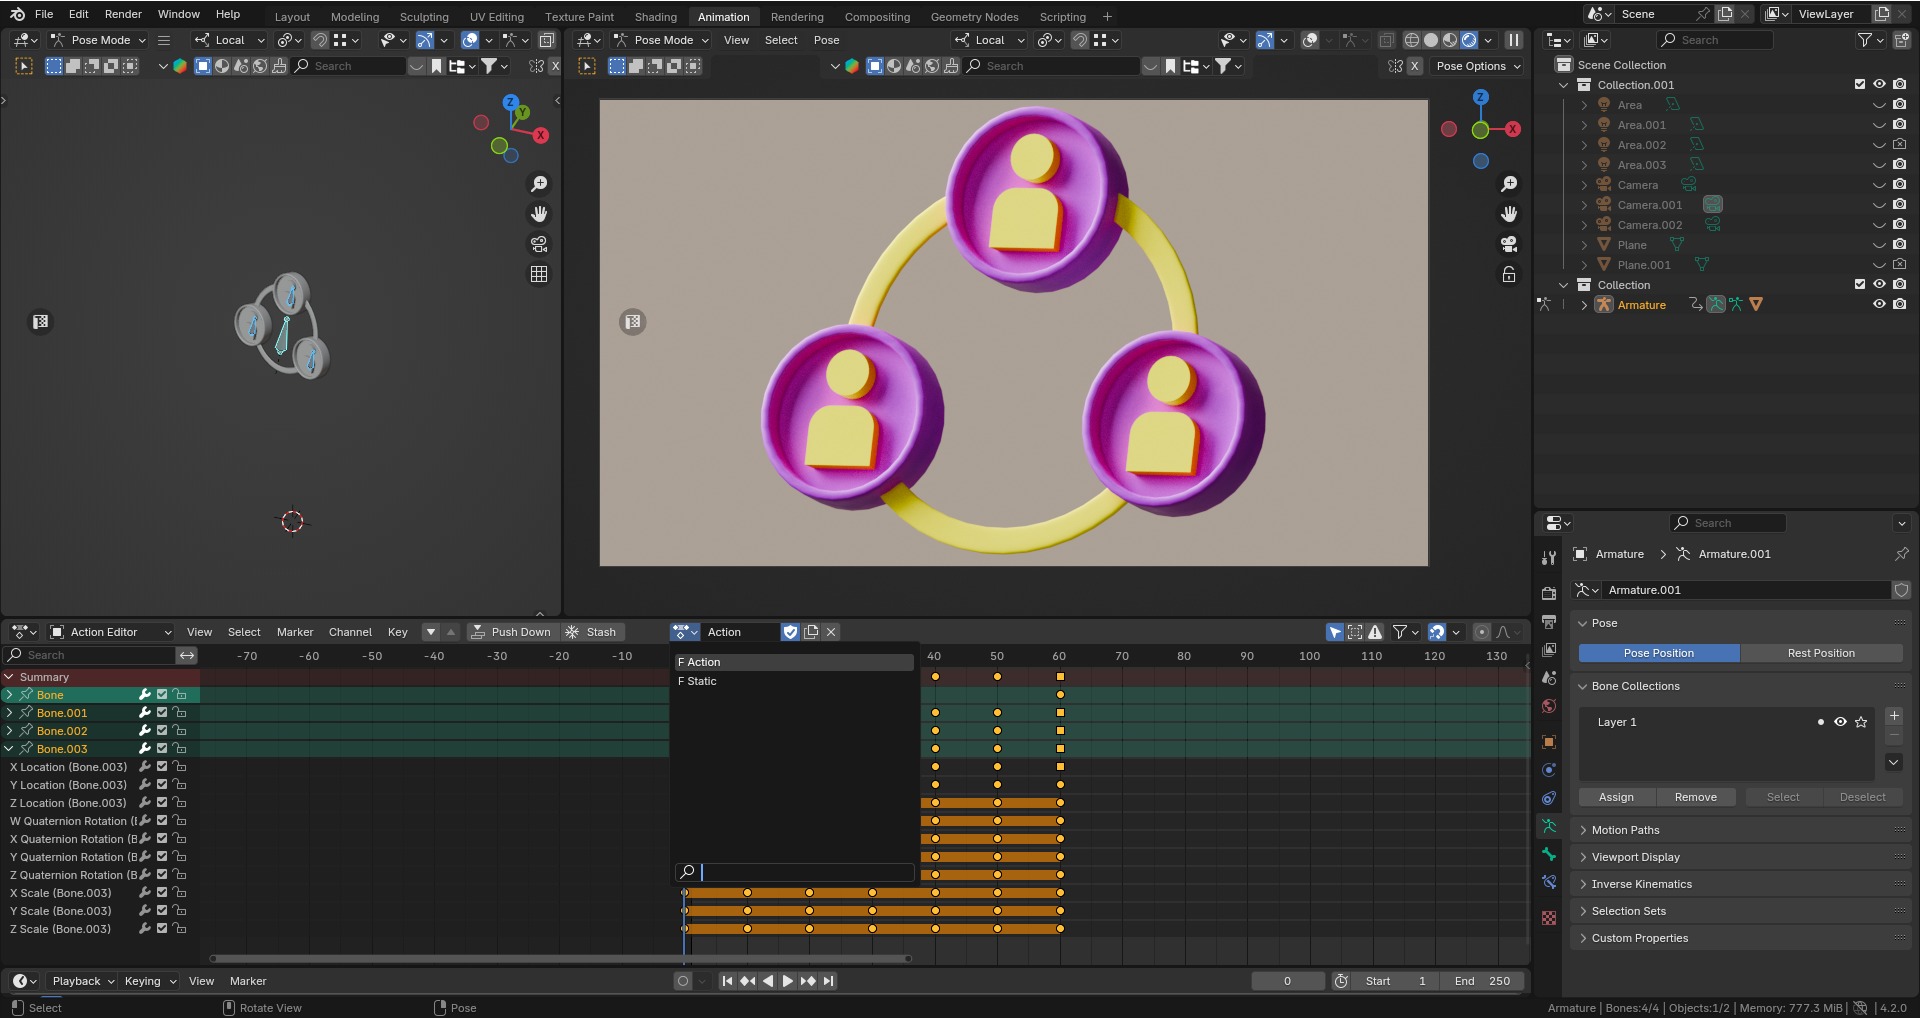Switch to the Scripting workspace tab
The image size is (1920, 1018).
(1062, 17)
